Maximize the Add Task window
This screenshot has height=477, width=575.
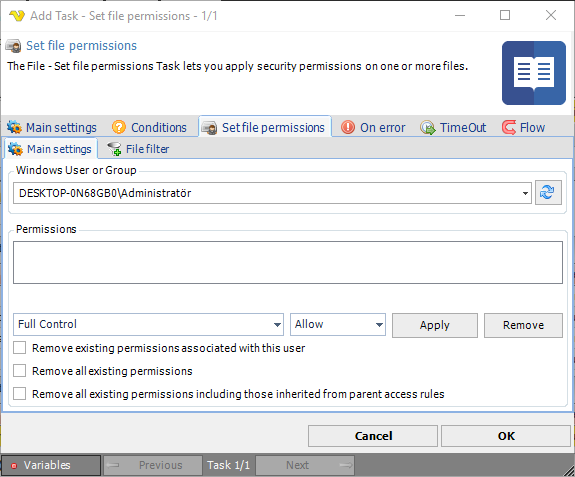click(x=505, y=15)
